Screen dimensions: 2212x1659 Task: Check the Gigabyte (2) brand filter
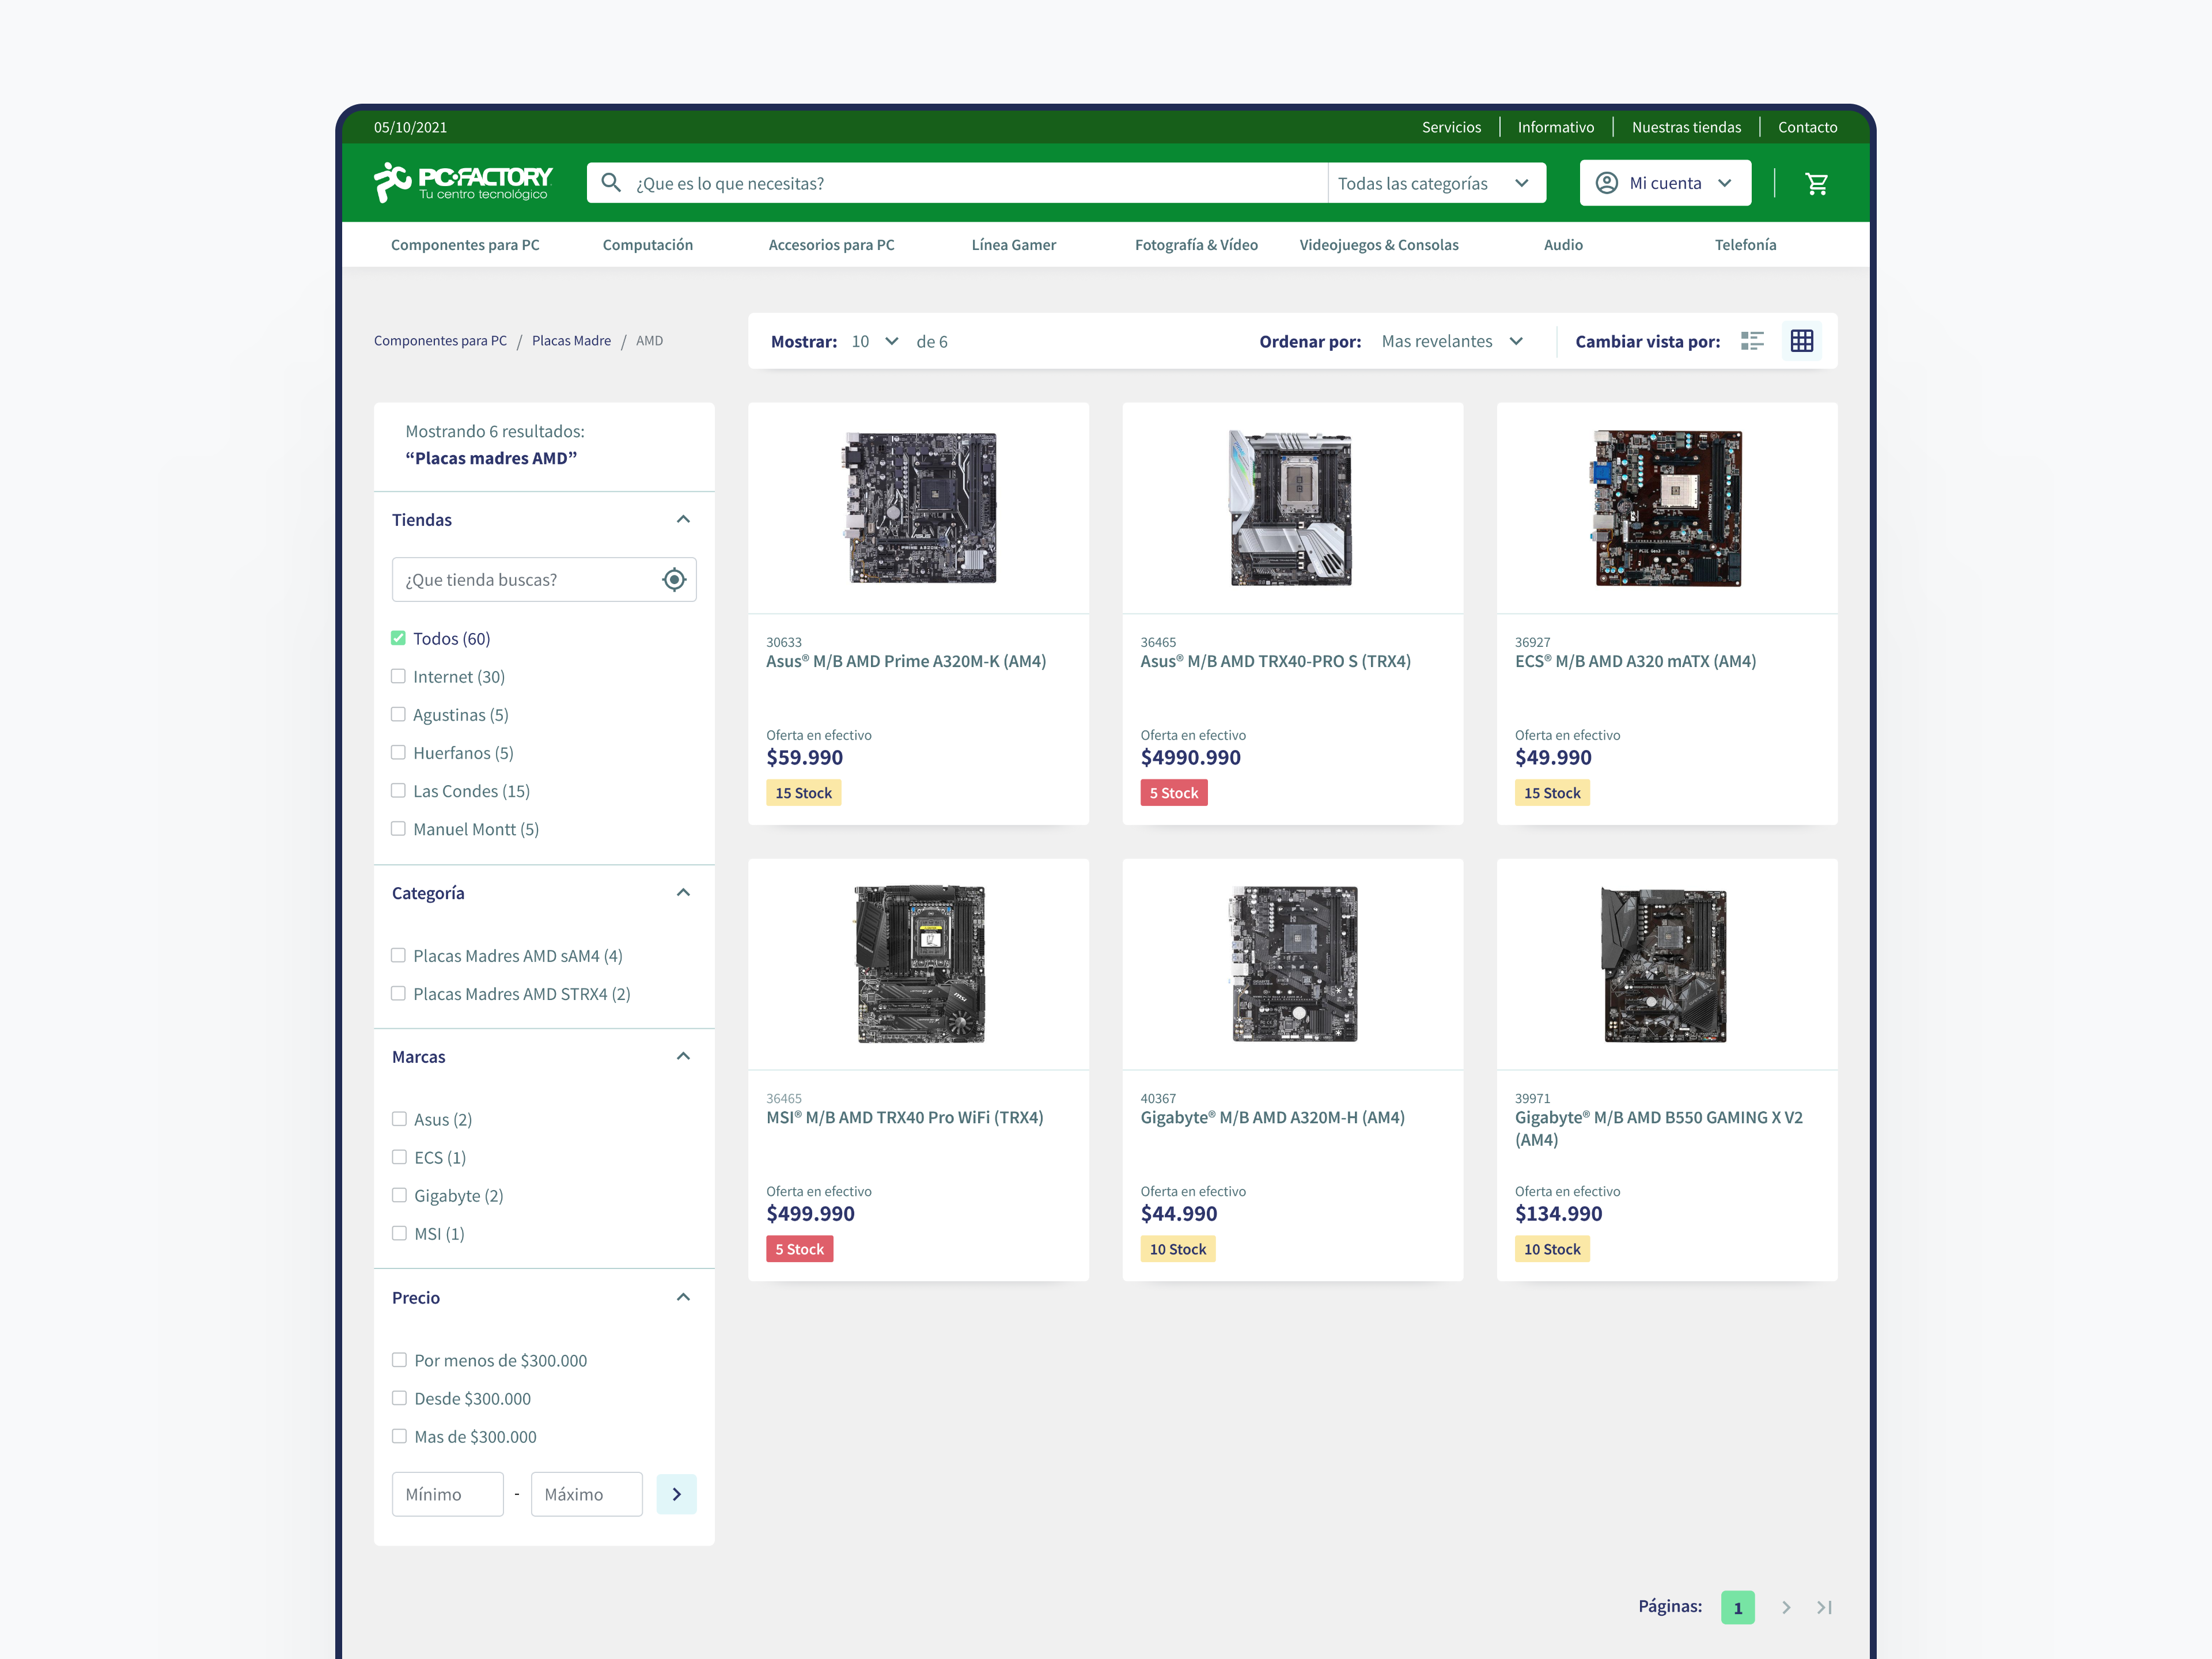tap(399, 1195)
